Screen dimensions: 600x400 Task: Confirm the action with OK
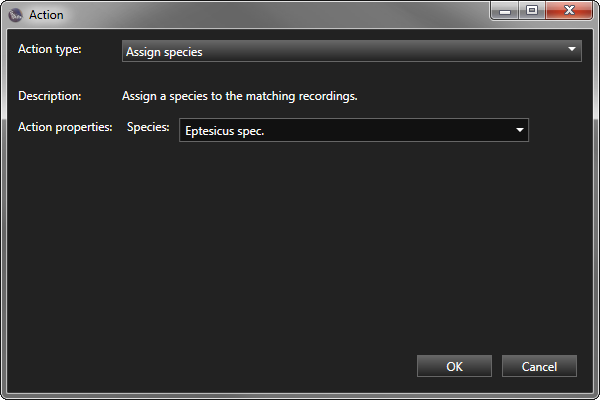tap(454, 366)
